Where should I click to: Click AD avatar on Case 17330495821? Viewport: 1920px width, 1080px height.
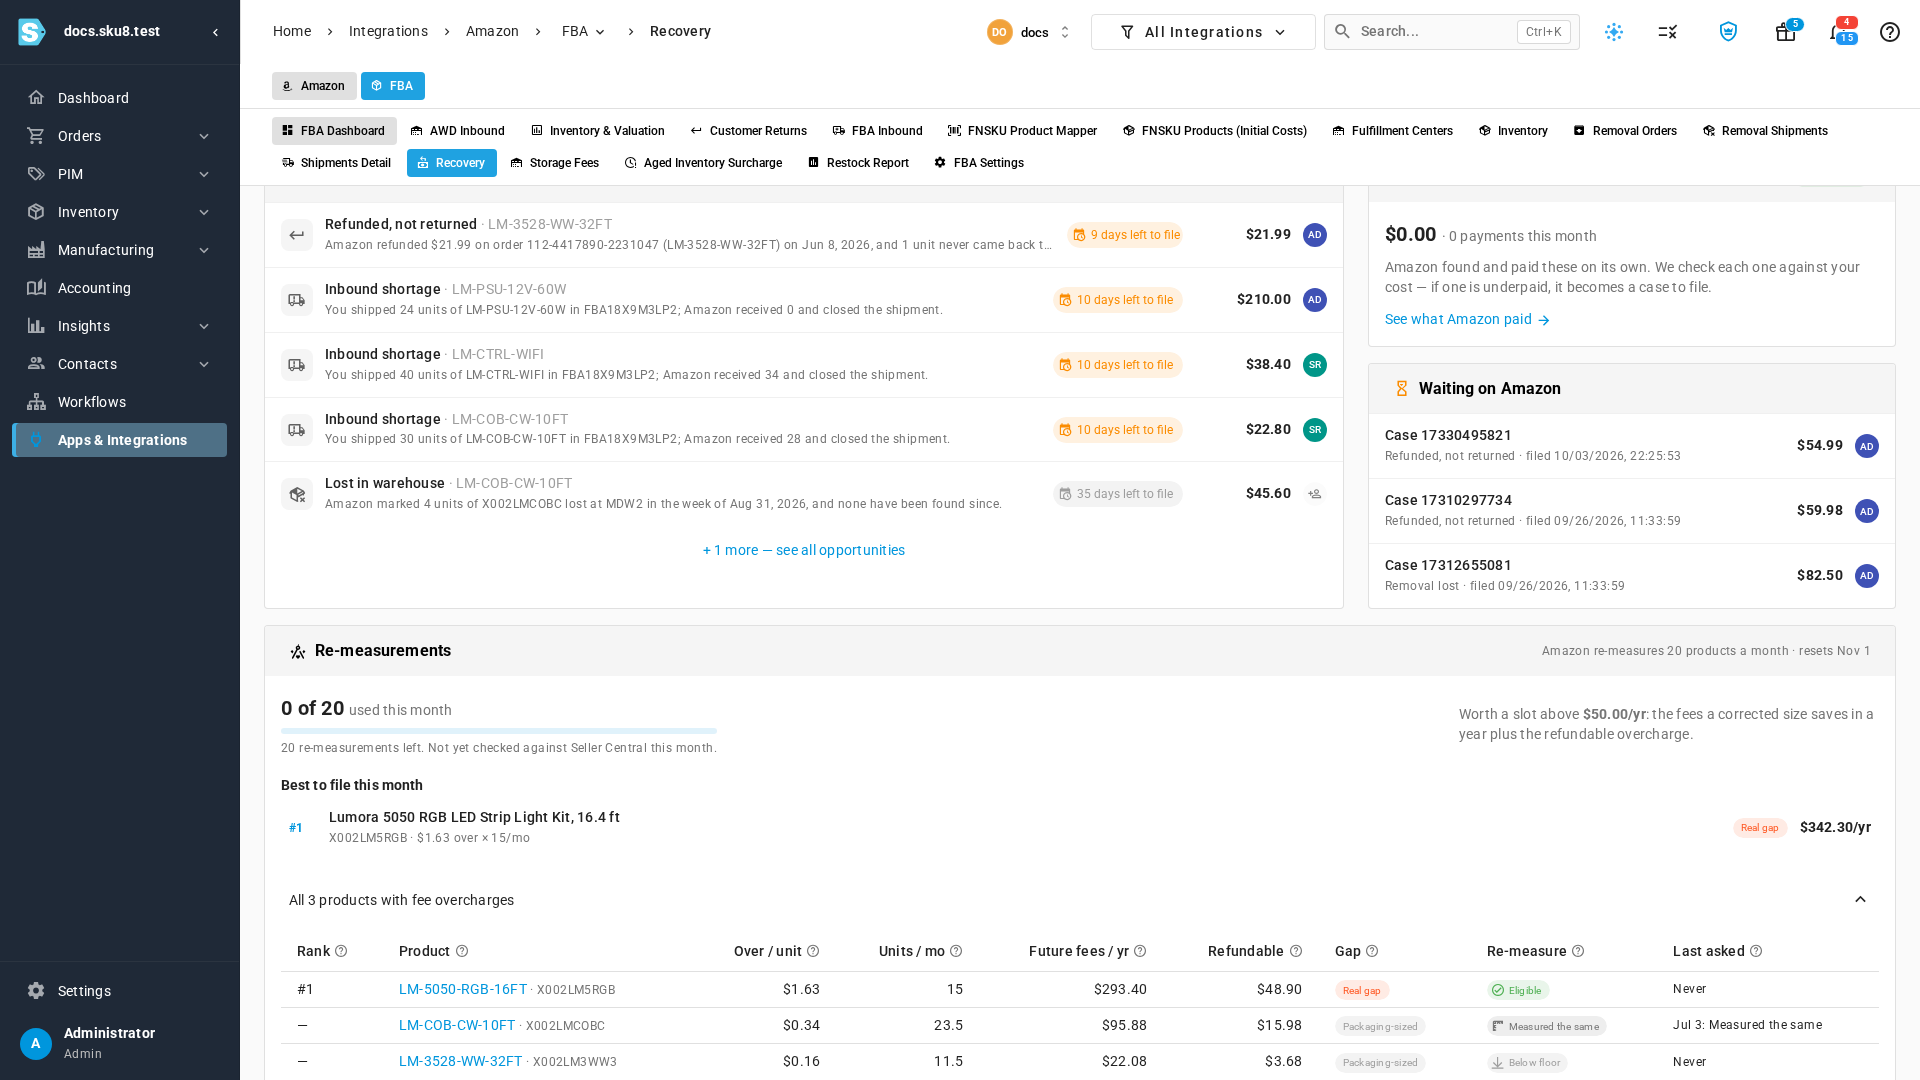(x=1867, y=446)
